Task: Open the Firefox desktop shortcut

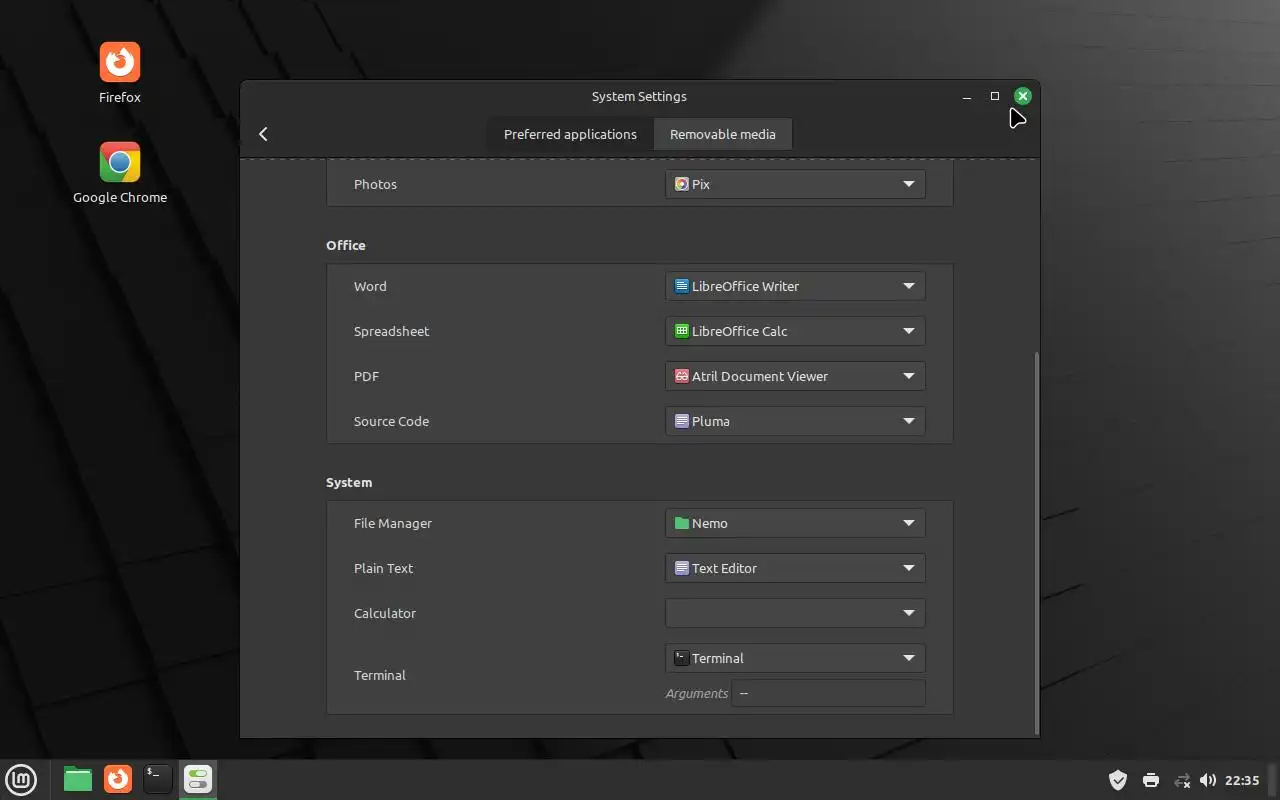Action: 120,73
